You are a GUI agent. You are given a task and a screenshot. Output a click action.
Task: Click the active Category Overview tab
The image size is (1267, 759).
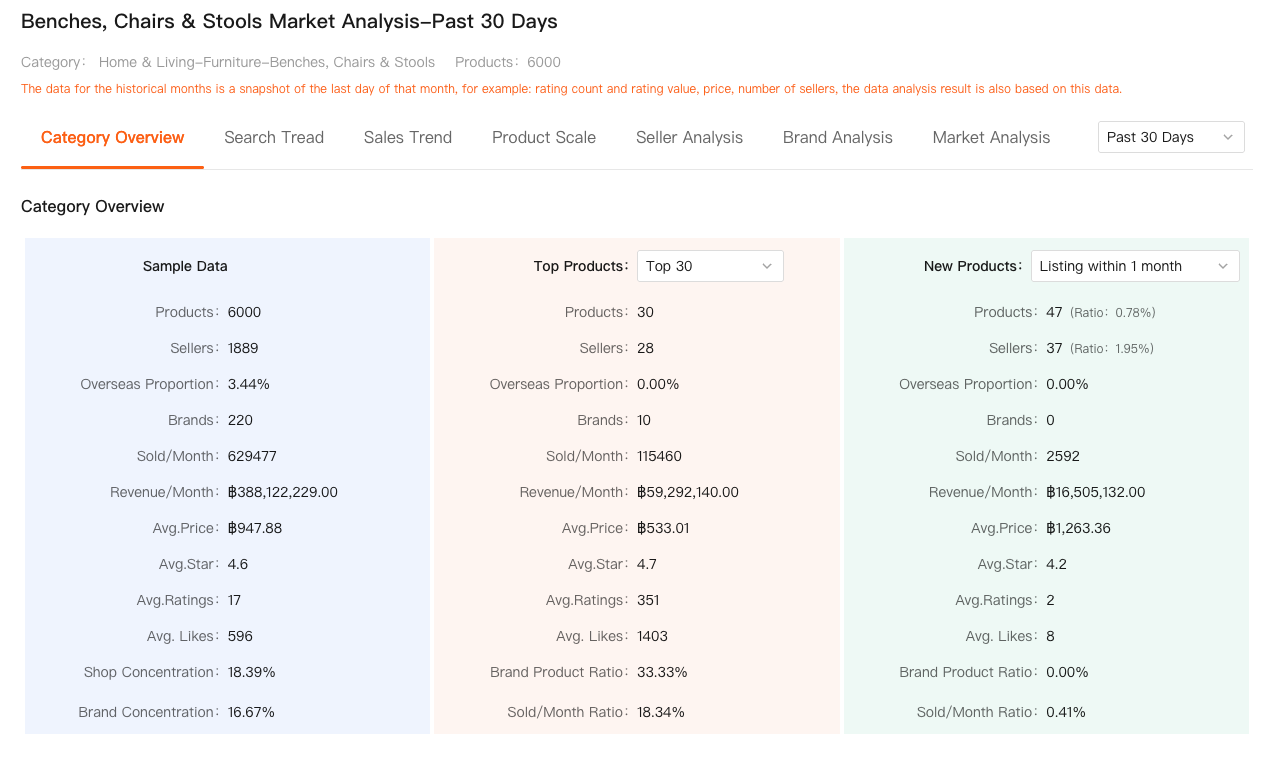[x=112, y=138]
